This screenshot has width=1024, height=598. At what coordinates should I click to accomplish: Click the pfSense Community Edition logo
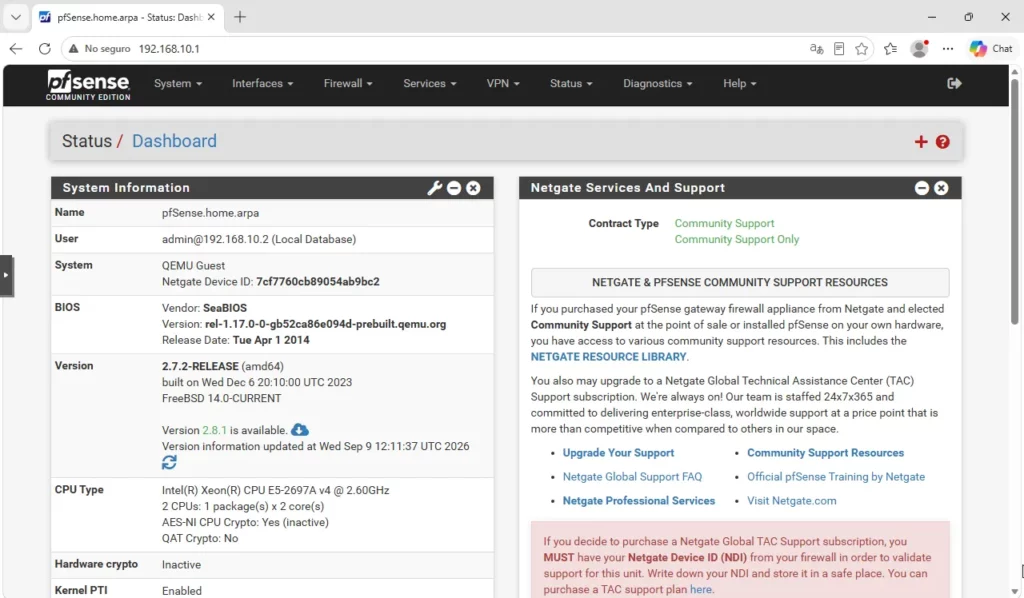click(x=88, y=86)
